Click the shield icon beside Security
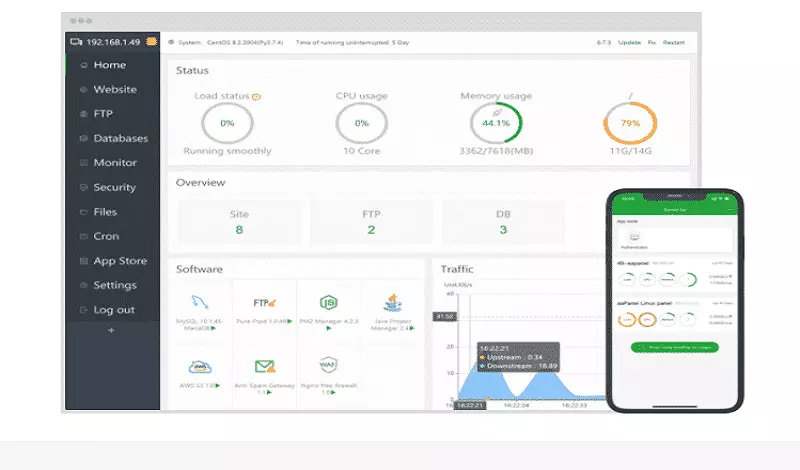Screen dimensions: 800x470 pyautogui.click(x=84, y=187)
